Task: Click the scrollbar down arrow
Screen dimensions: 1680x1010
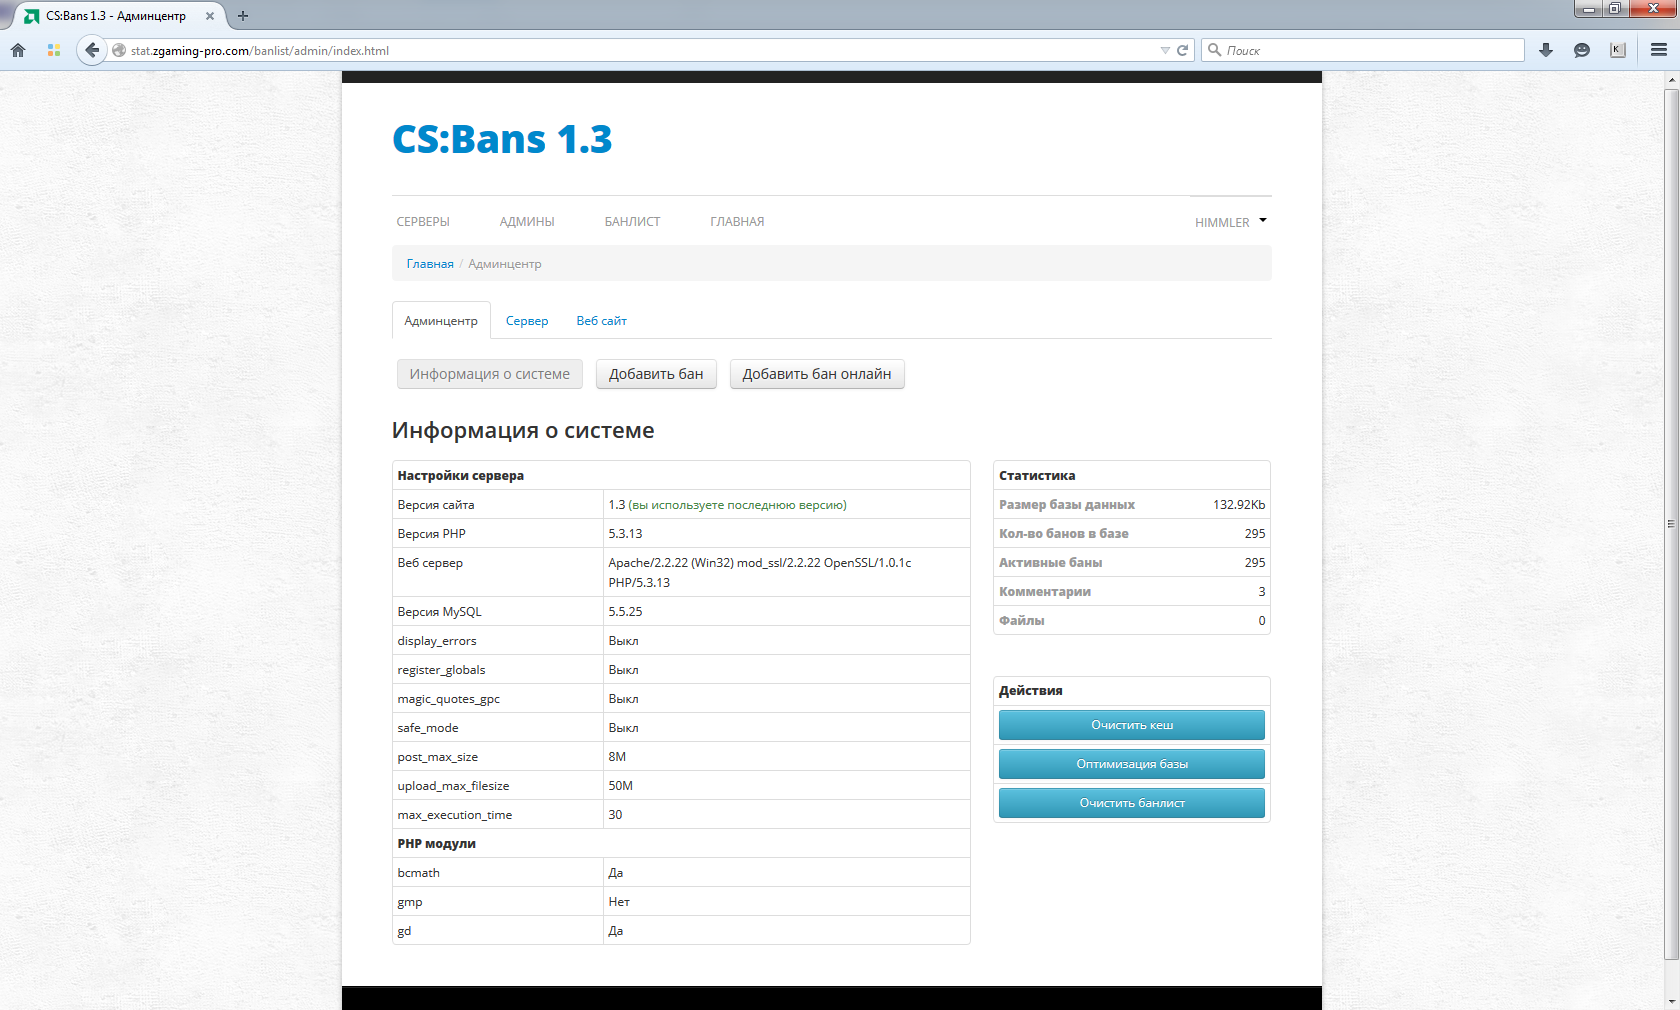Action: (1671, 1001)
